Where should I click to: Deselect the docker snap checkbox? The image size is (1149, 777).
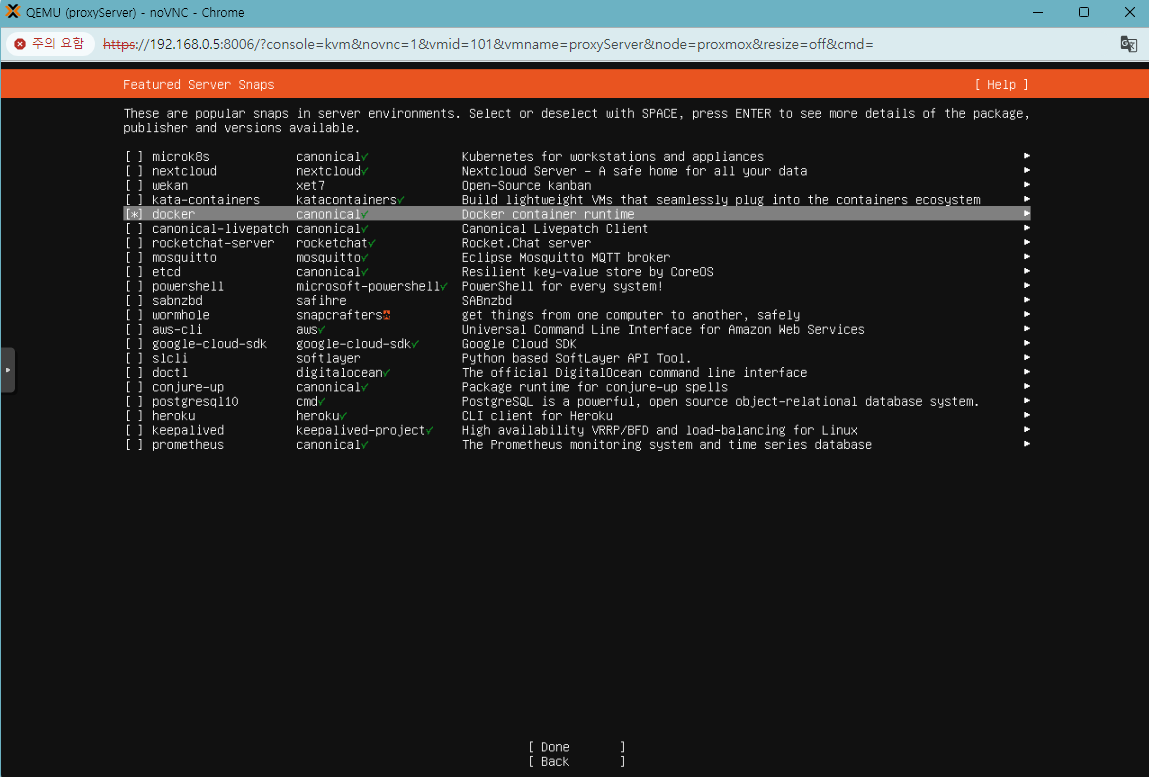pyautogui.click(x=134, y=214)
